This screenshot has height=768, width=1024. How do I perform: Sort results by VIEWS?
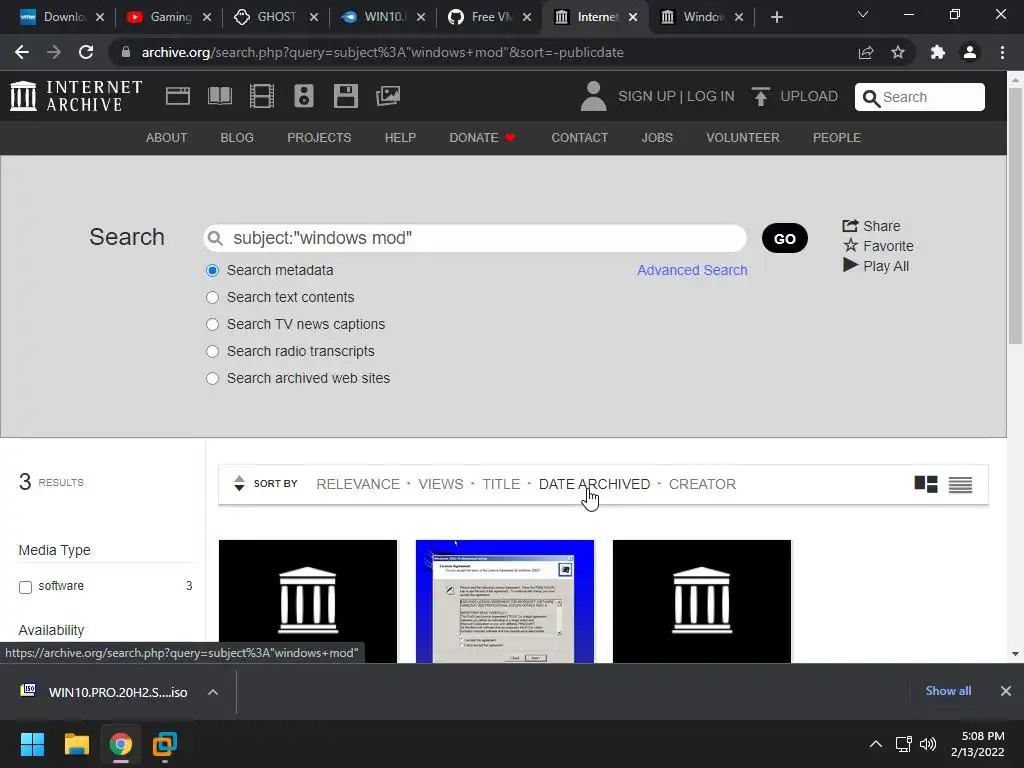(x=441, y=484)
